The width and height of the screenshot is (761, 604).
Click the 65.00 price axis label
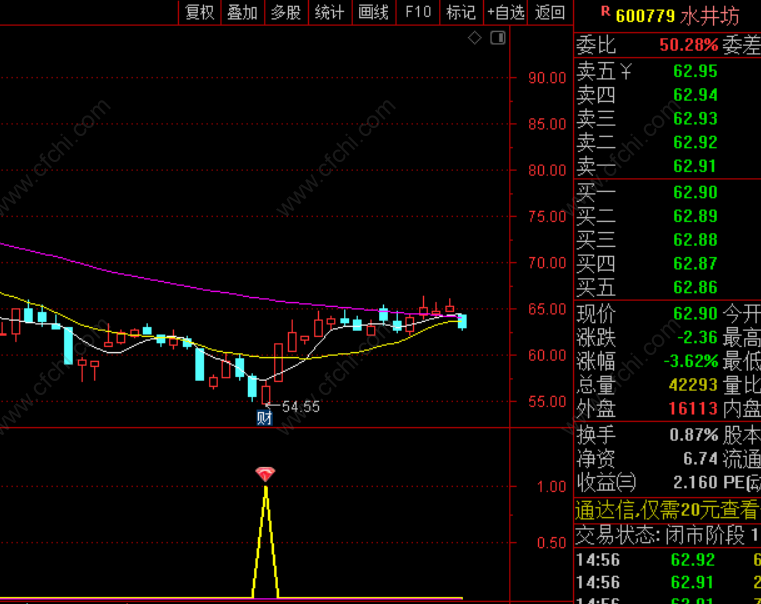tap(547, 309)
